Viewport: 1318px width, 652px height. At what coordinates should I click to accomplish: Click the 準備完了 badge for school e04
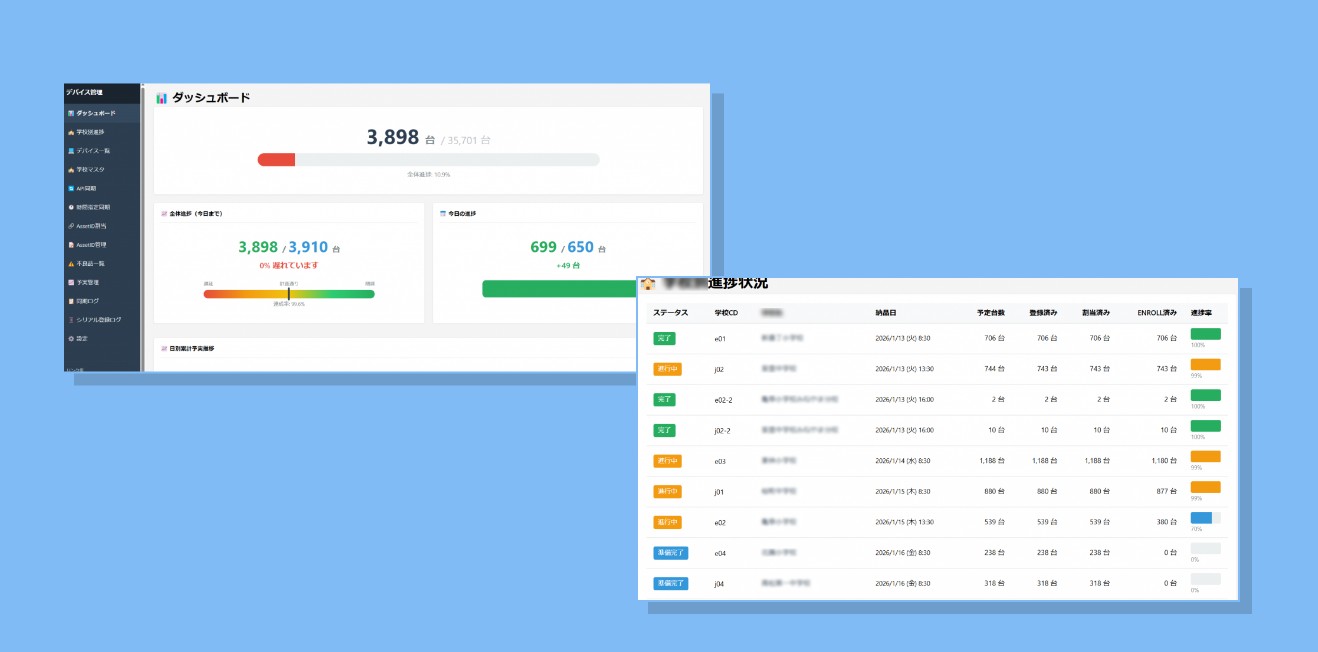(x=670, y=553)
